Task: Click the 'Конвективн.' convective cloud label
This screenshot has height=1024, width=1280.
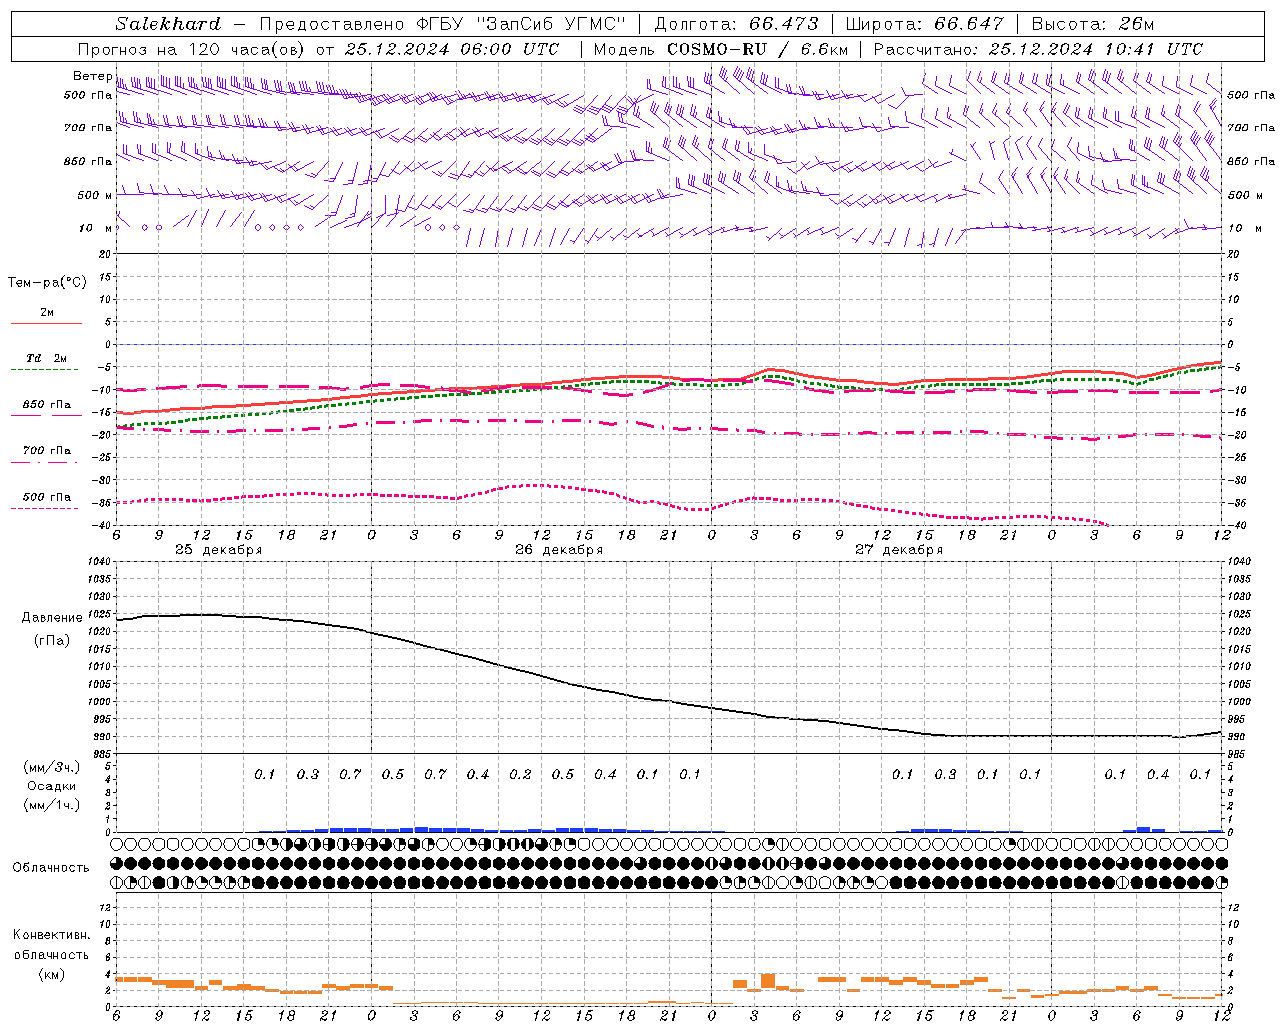Action: pyautogui.click(x=51, y=935)
